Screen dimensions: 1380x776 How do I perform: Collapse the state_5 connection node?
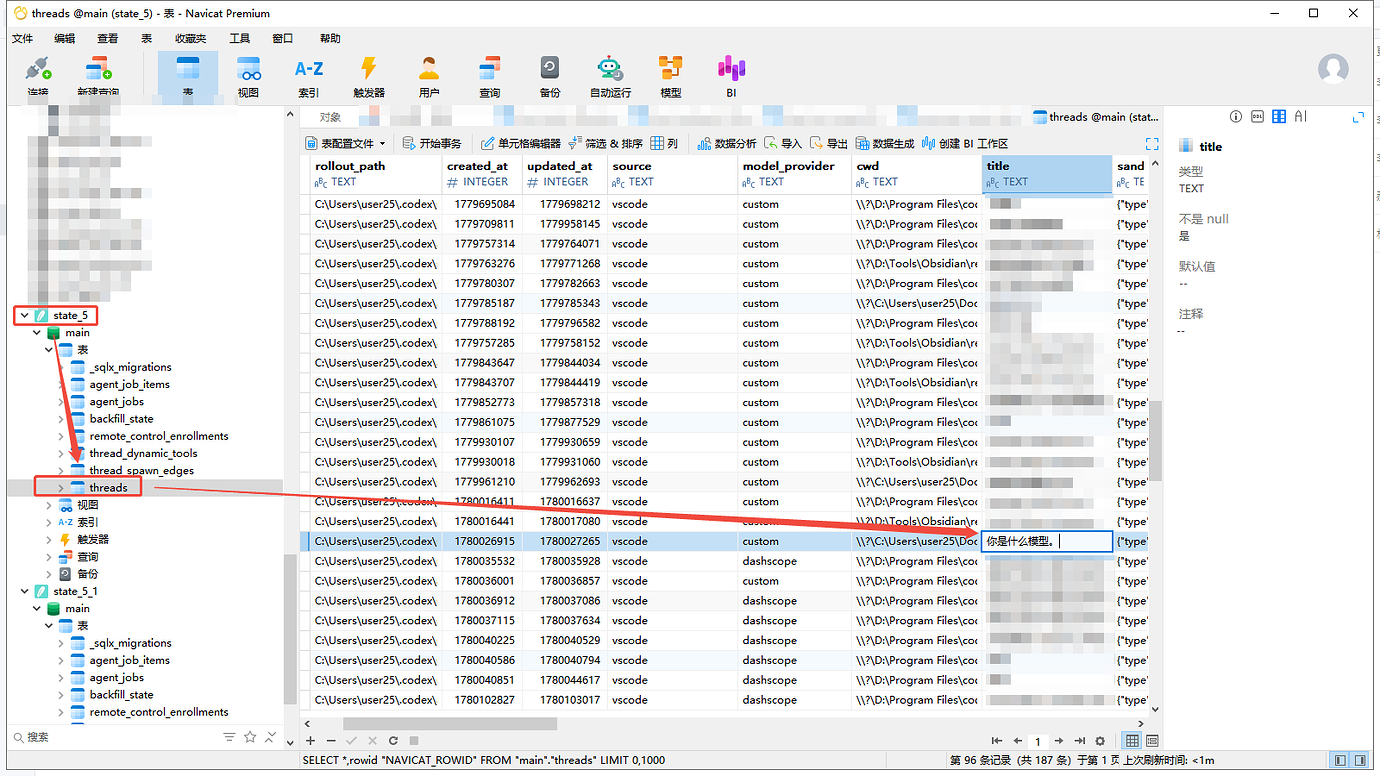tap(24, 315)
